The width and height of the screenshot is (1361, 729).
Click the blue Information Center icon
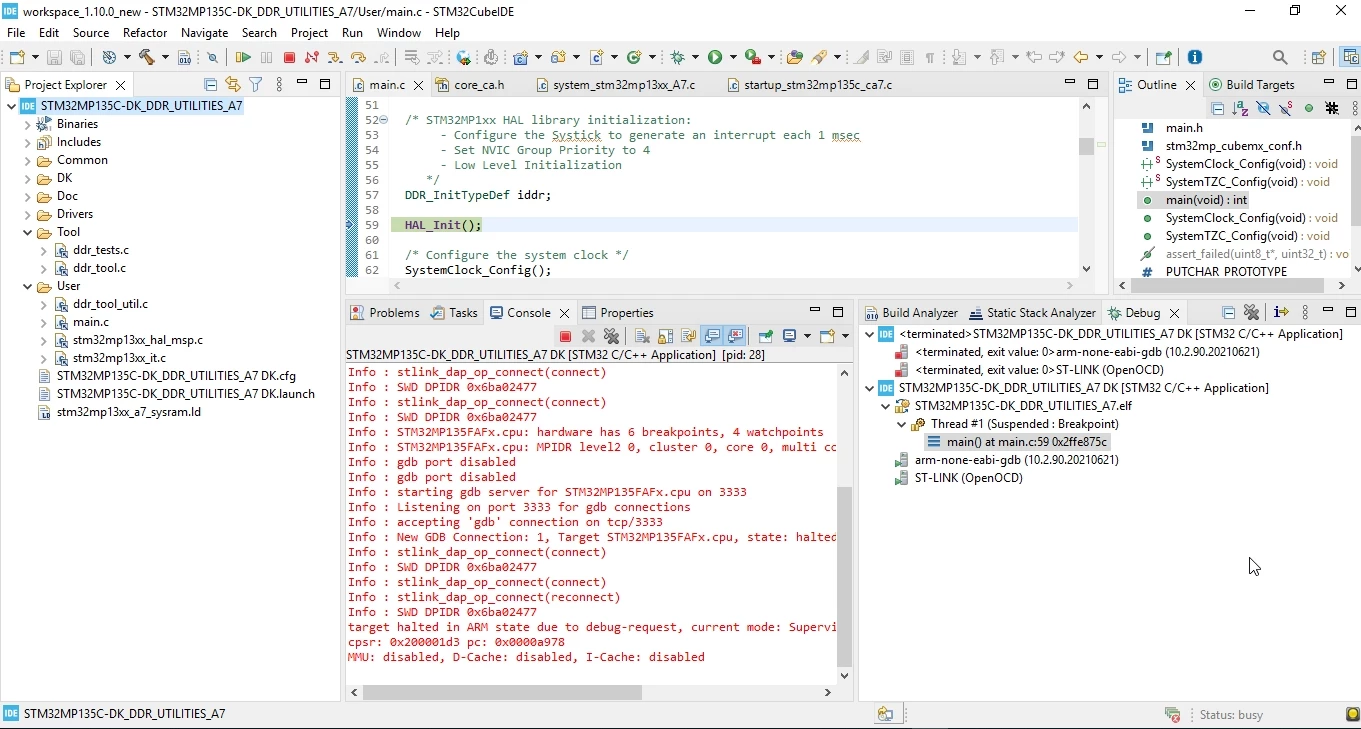click(x=1194, y=58)
